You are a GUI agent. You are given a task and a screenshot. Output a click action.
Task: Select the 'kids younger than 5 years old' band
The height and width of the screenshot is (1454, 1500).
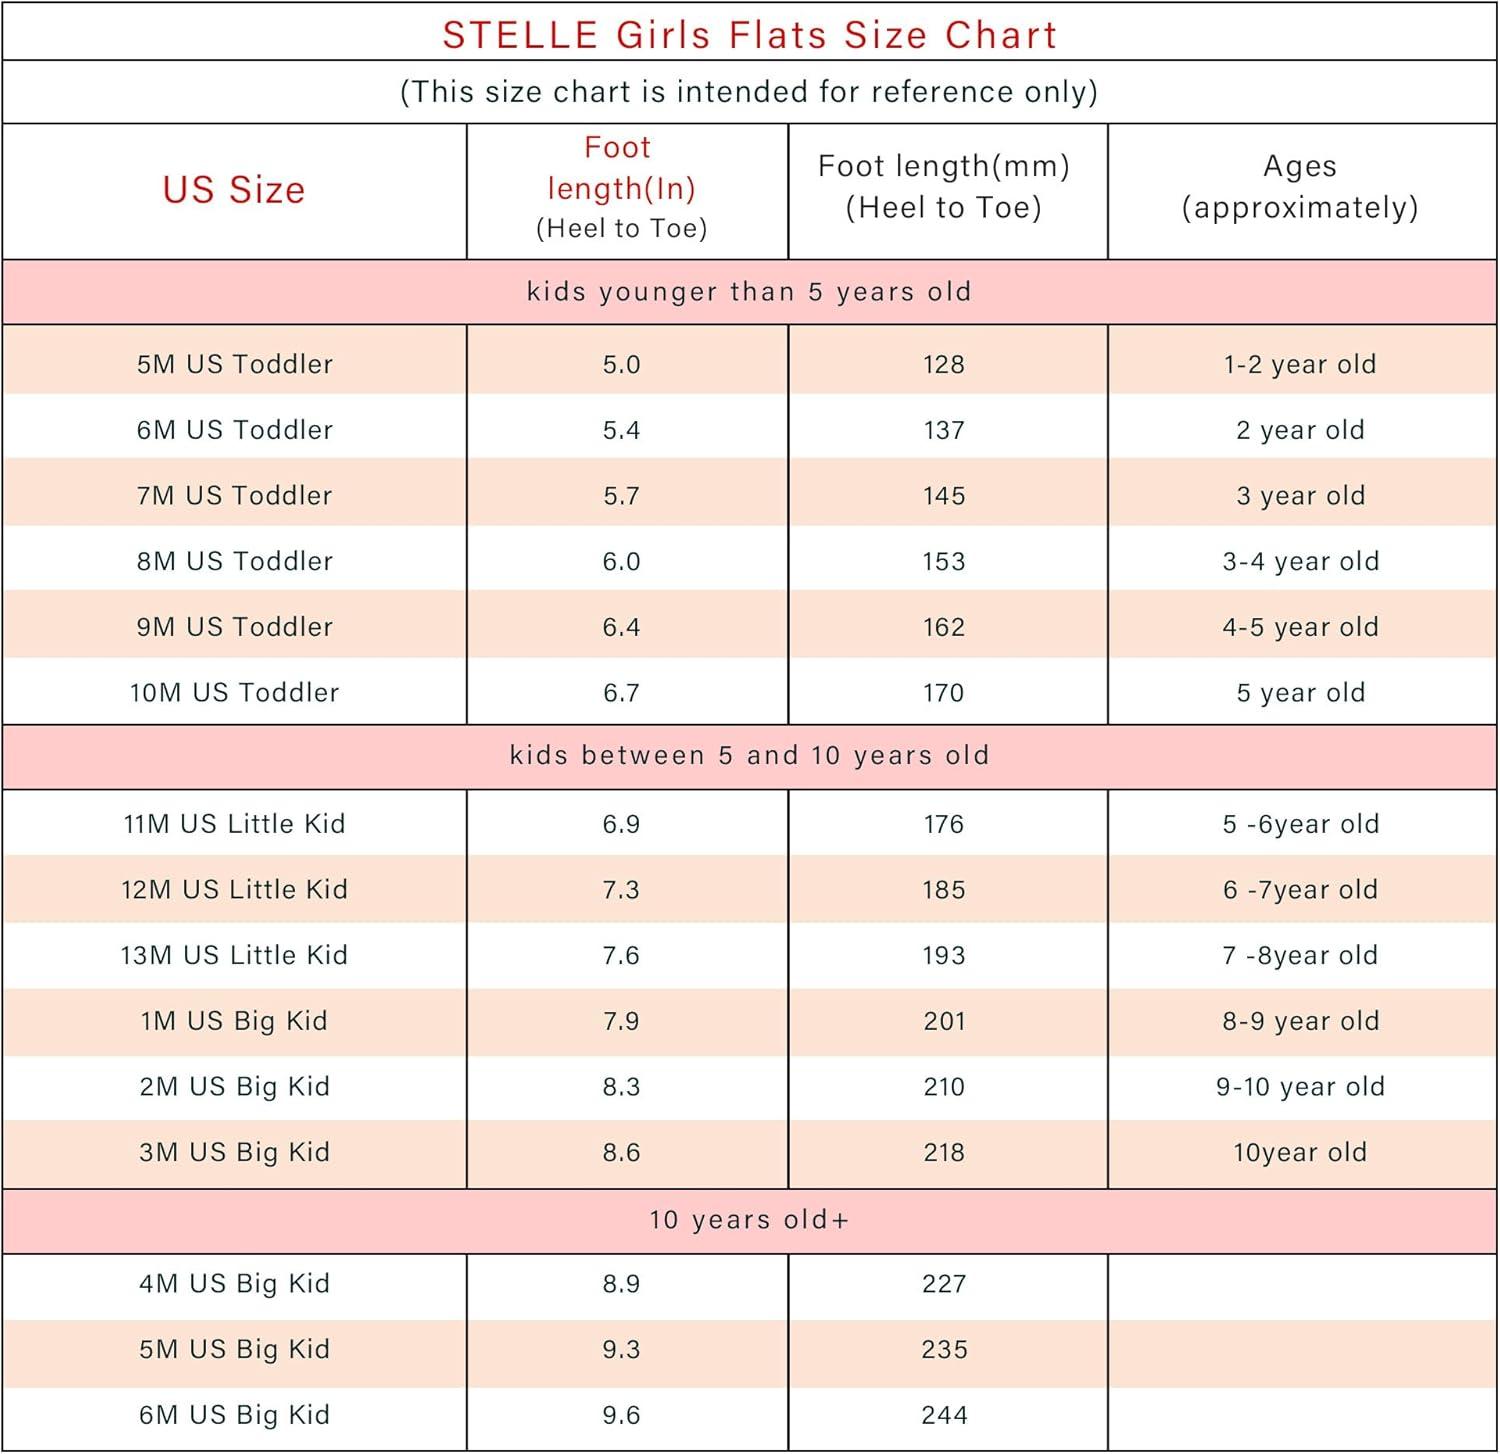pos(749,292)
